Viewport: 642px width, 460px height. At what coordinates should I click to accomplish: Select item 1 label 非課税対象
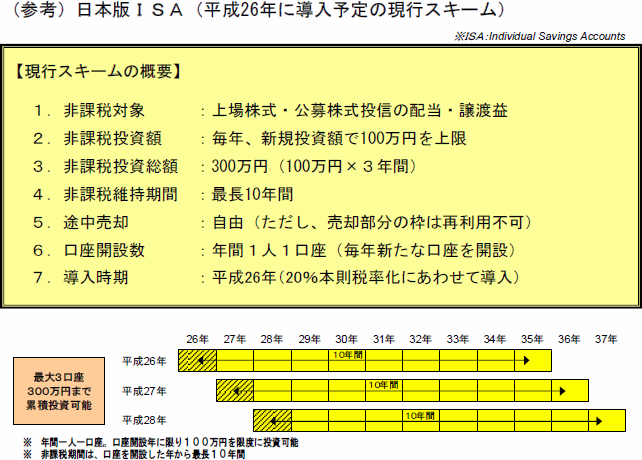coord(104,111)
